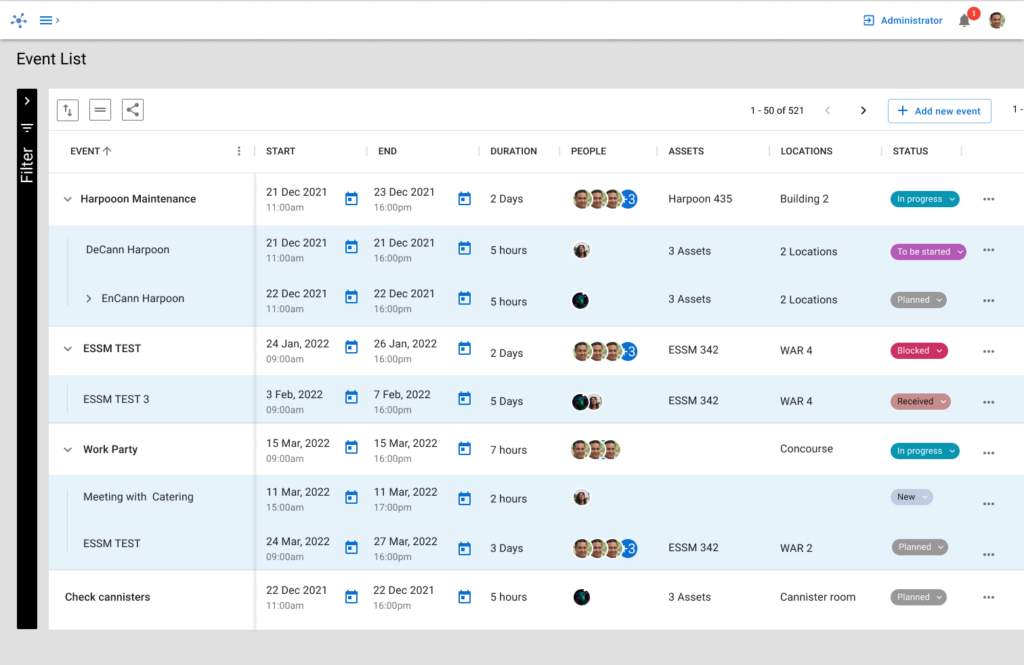Go to next page of events

tap(863, 111)
